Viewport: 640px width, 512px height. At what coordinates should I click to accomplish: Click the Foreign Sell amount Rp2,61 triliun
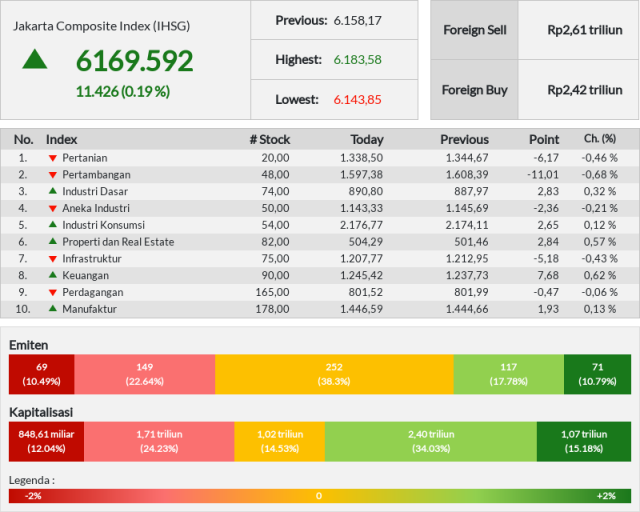click(585, 30)
